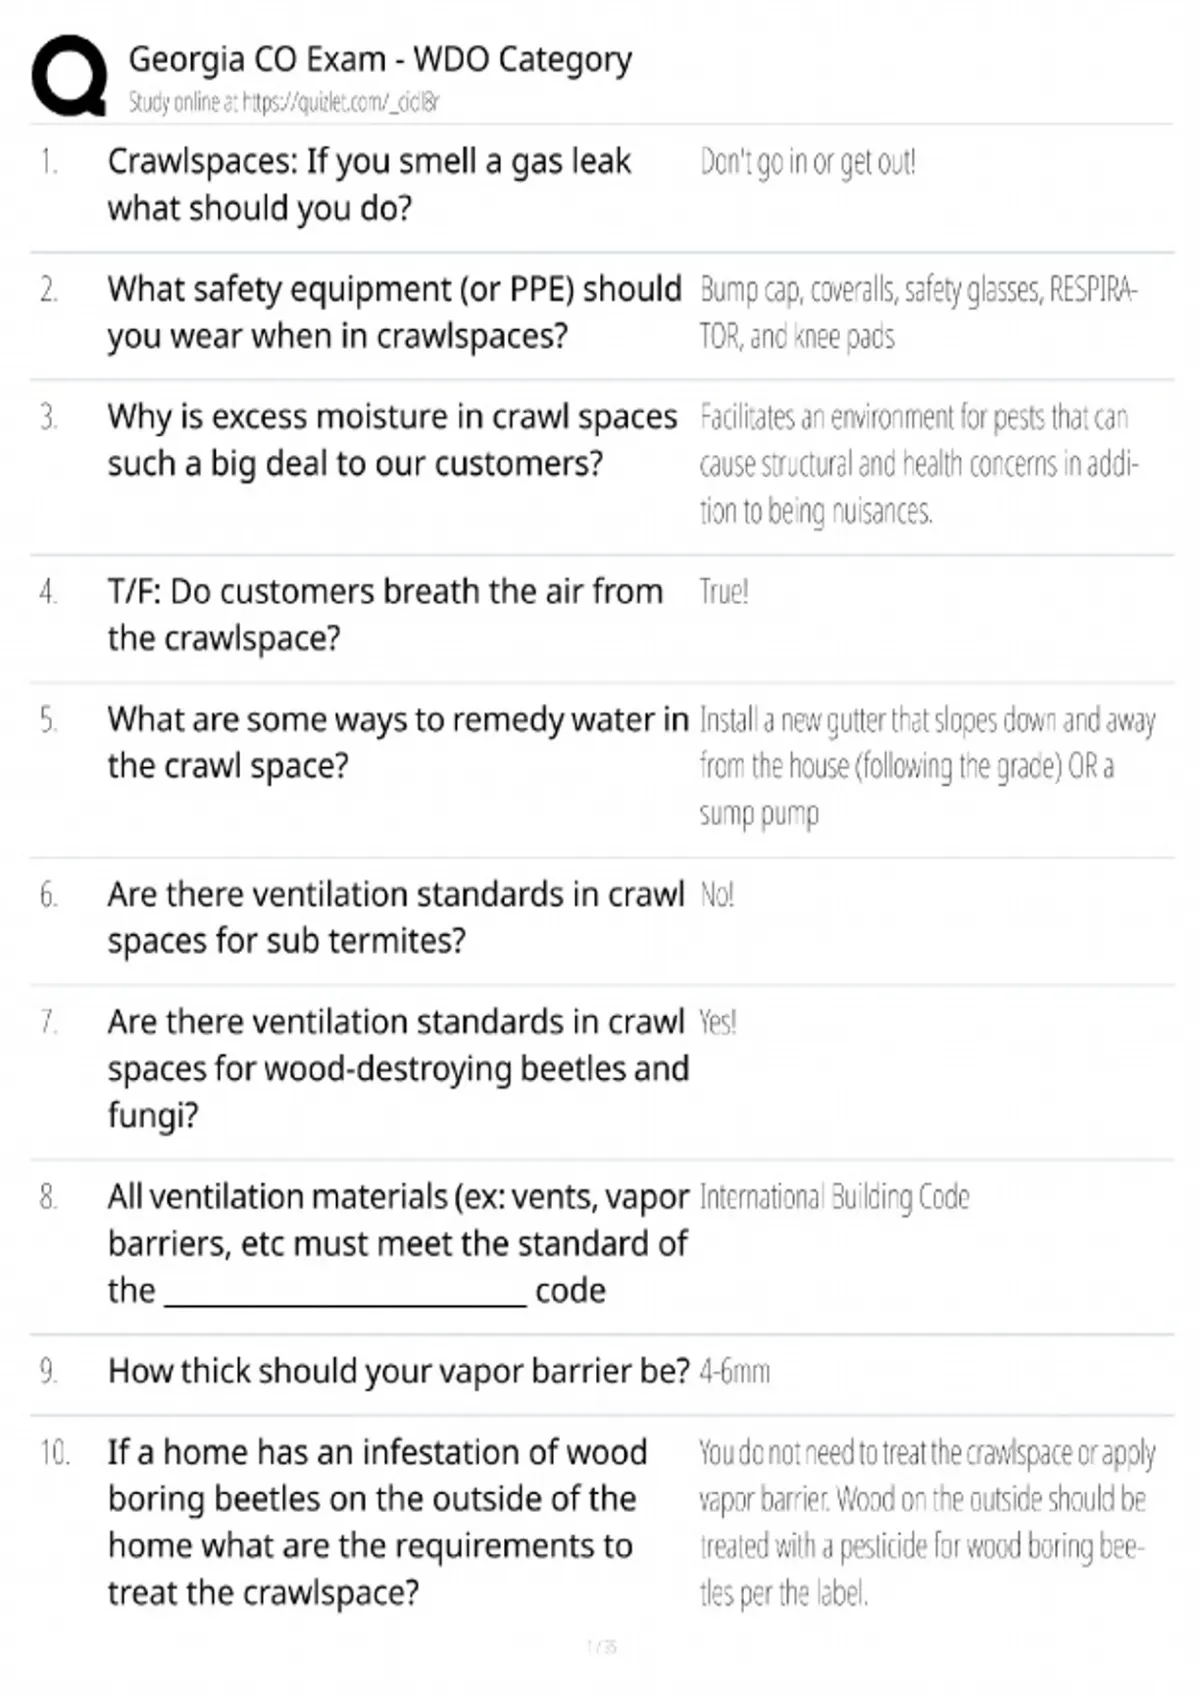Click answer "Don't go in or get out!"
Viewport: 1200px width, 1700px height.
coord(808,162)
